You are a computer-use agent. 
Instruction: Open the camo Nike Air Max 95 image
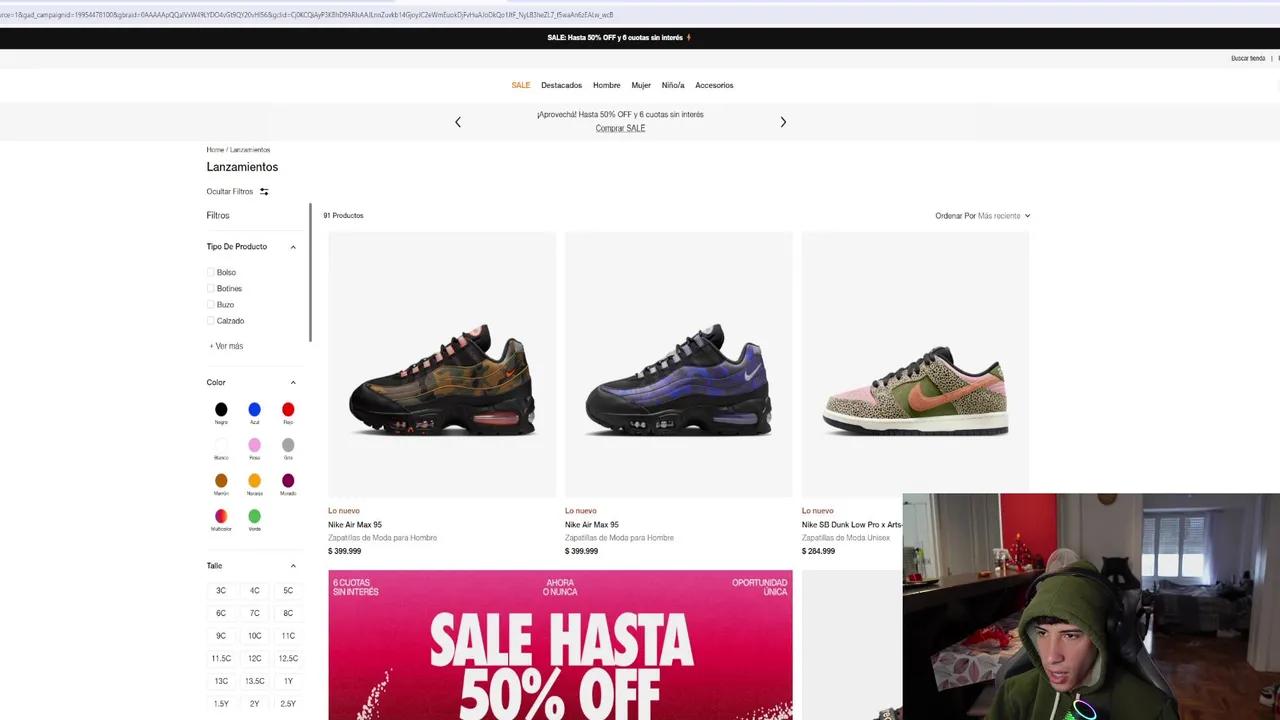(x=442, y=365)
